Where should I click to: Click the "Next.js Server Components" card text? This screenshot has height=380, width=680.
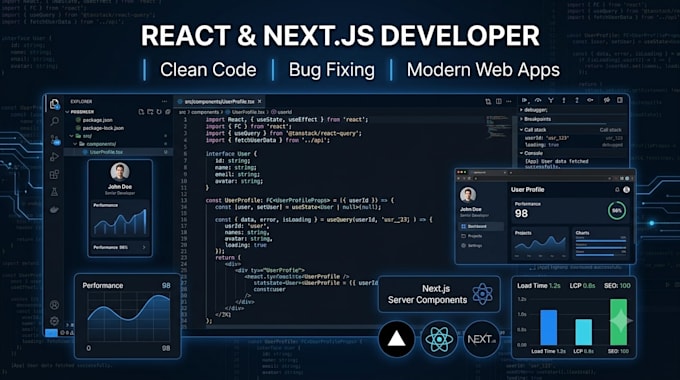tap(428, 294)
